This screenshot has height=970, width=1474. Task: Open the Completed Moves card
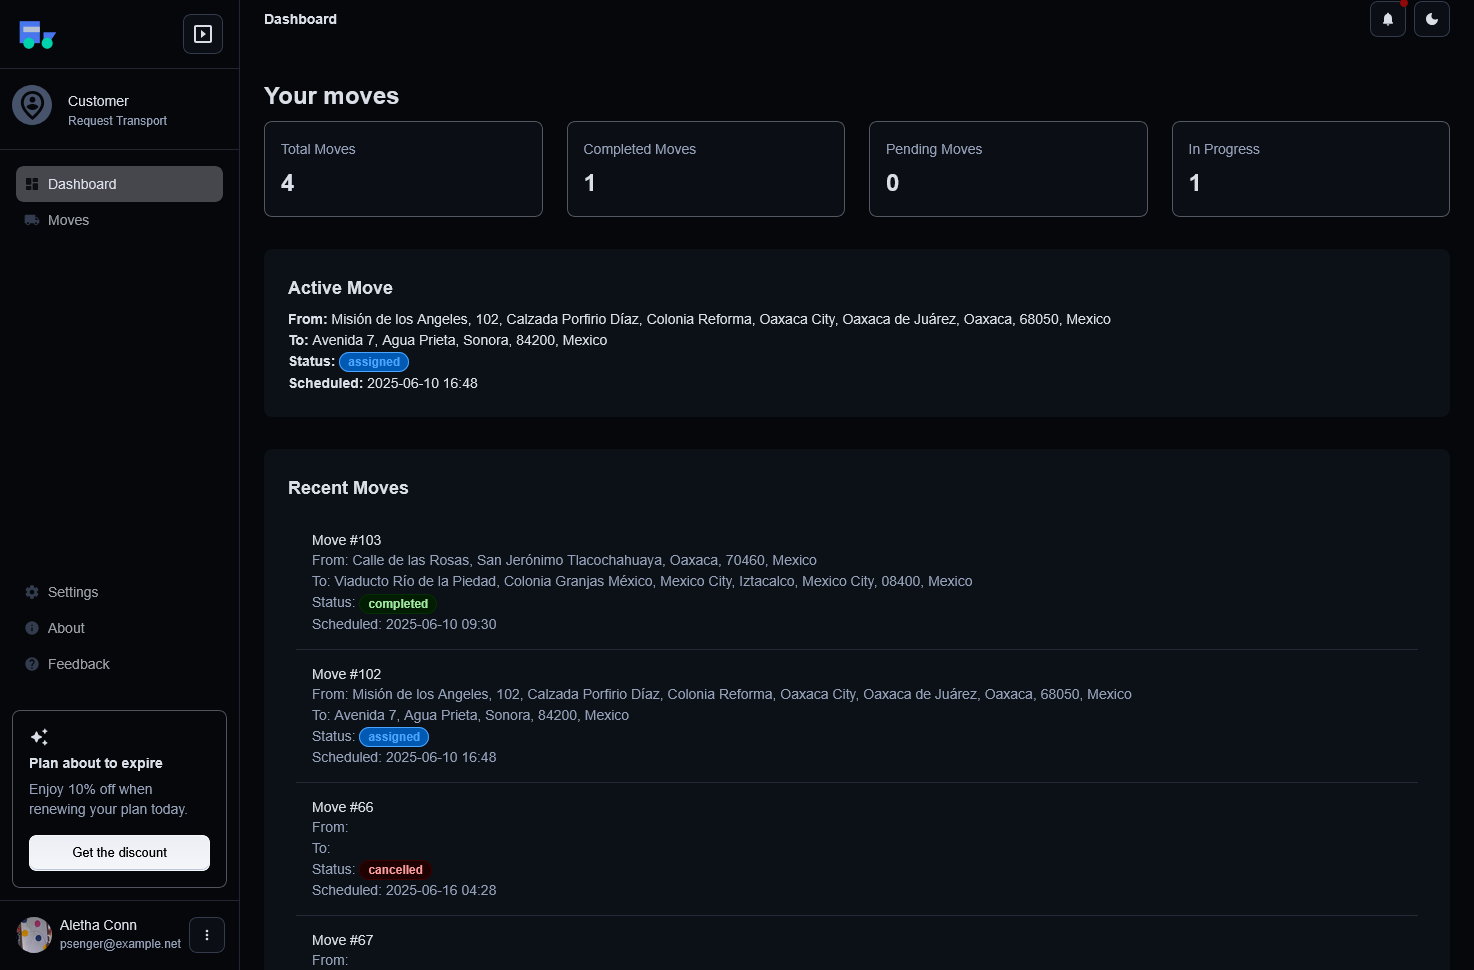coord(706,169)
